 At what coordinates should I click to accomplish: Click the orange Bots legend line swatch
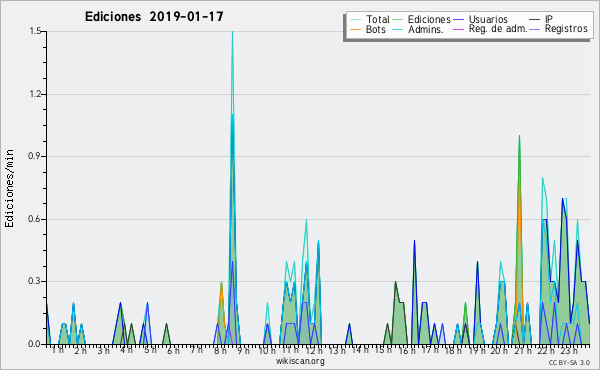pyautogui.click(x=355, y=29)
